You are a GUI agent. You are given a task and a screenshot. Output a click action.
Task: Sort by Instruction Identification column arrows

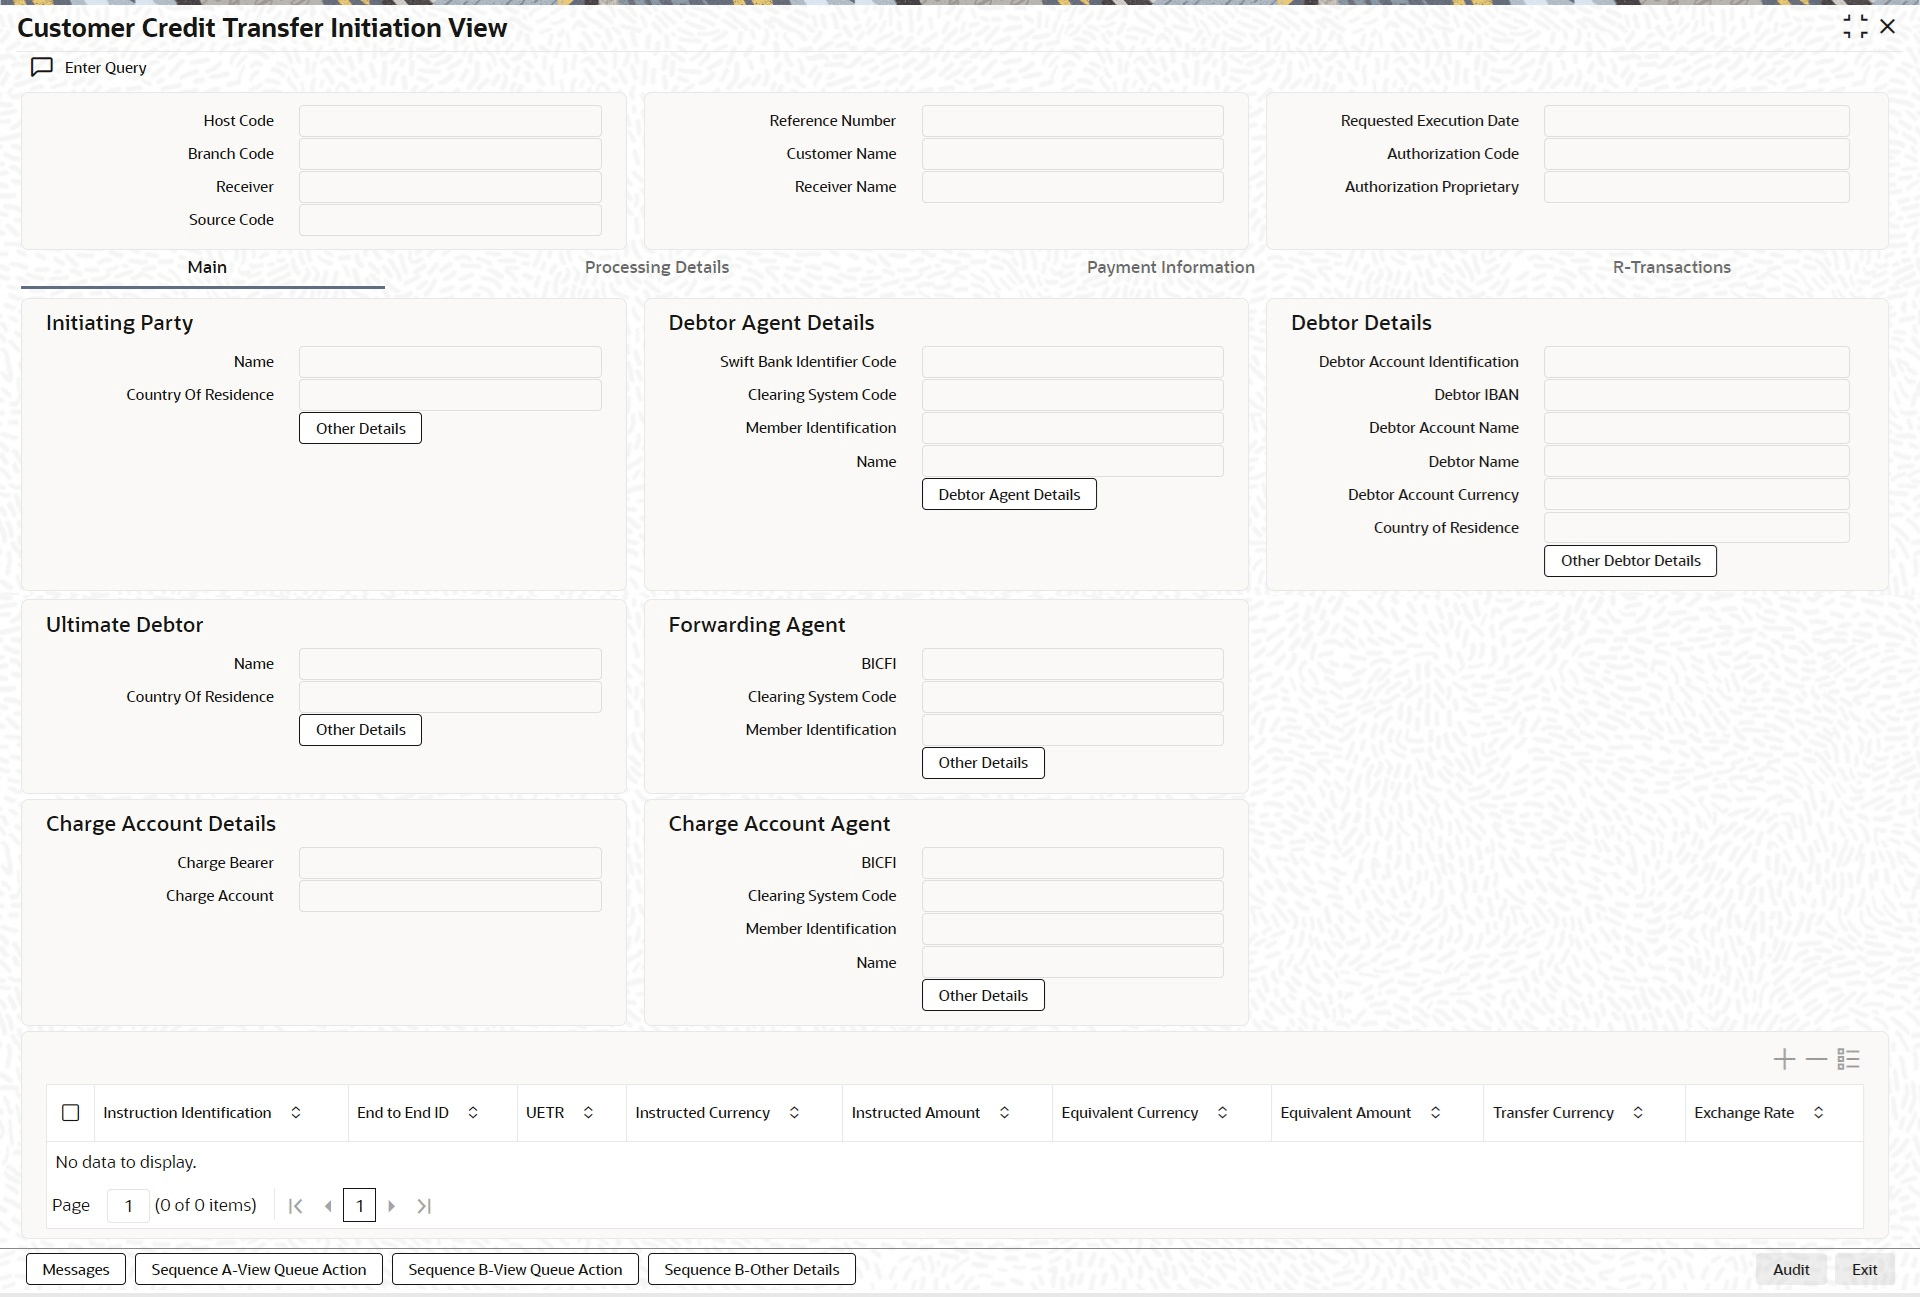click(296, 1113)
